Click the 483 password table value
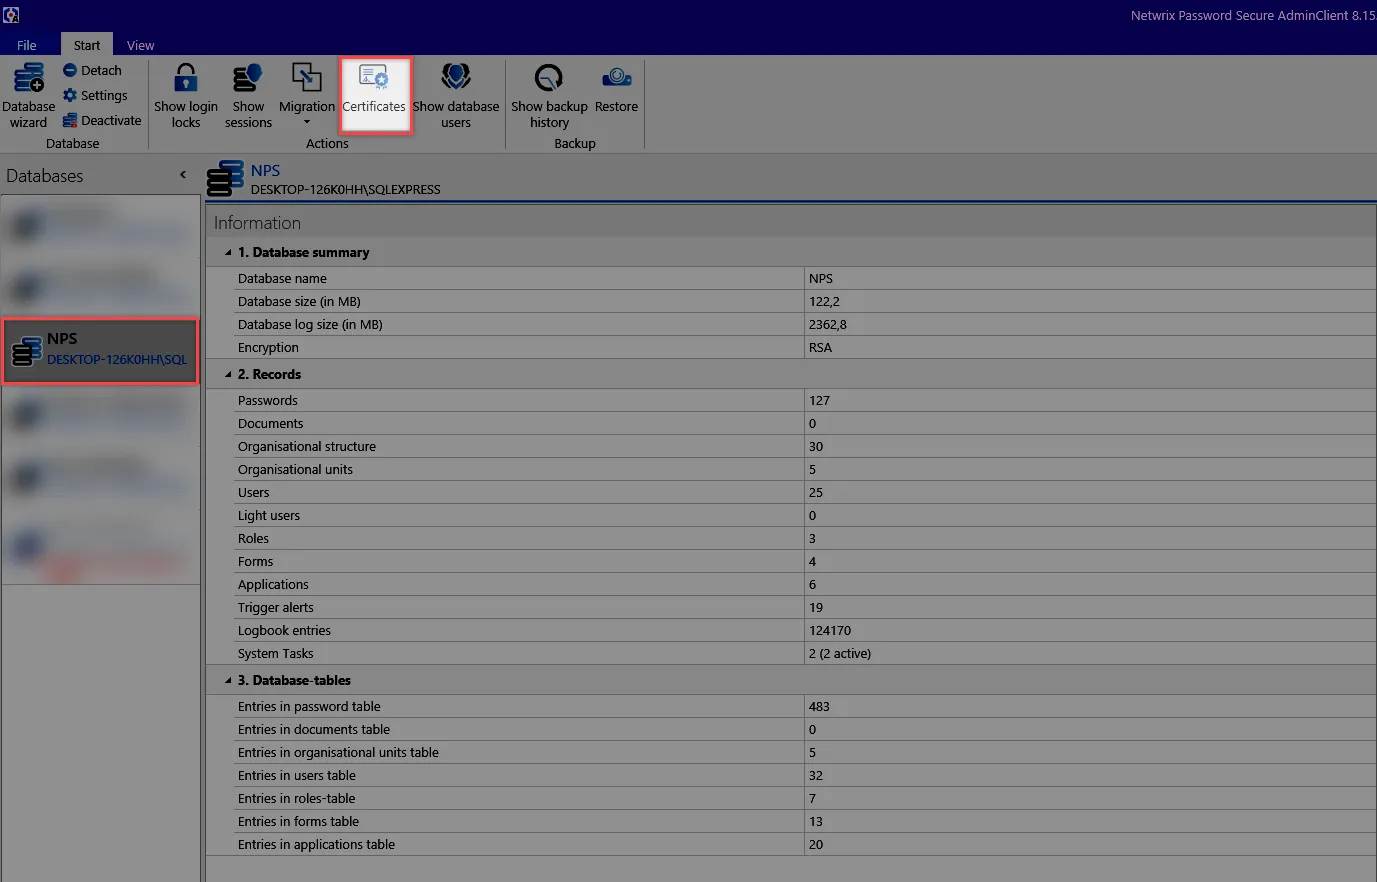Screen dimensions: 1377x882 pos(819,707)
